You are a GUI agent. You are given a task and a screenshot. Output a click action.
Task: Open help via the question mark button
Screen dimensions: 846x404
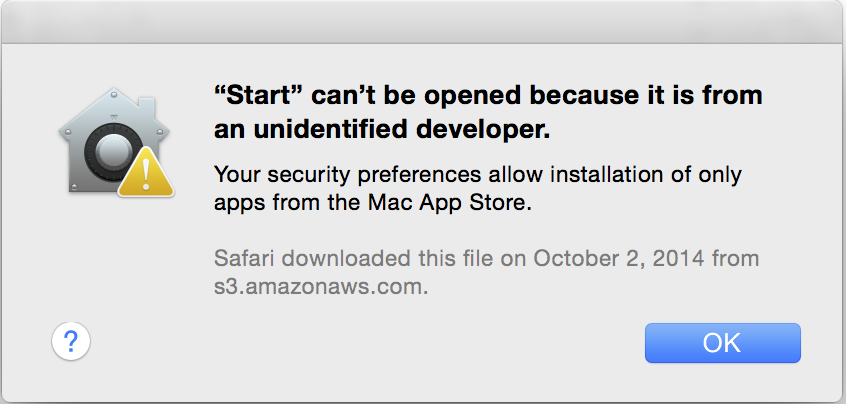[71, 341]
